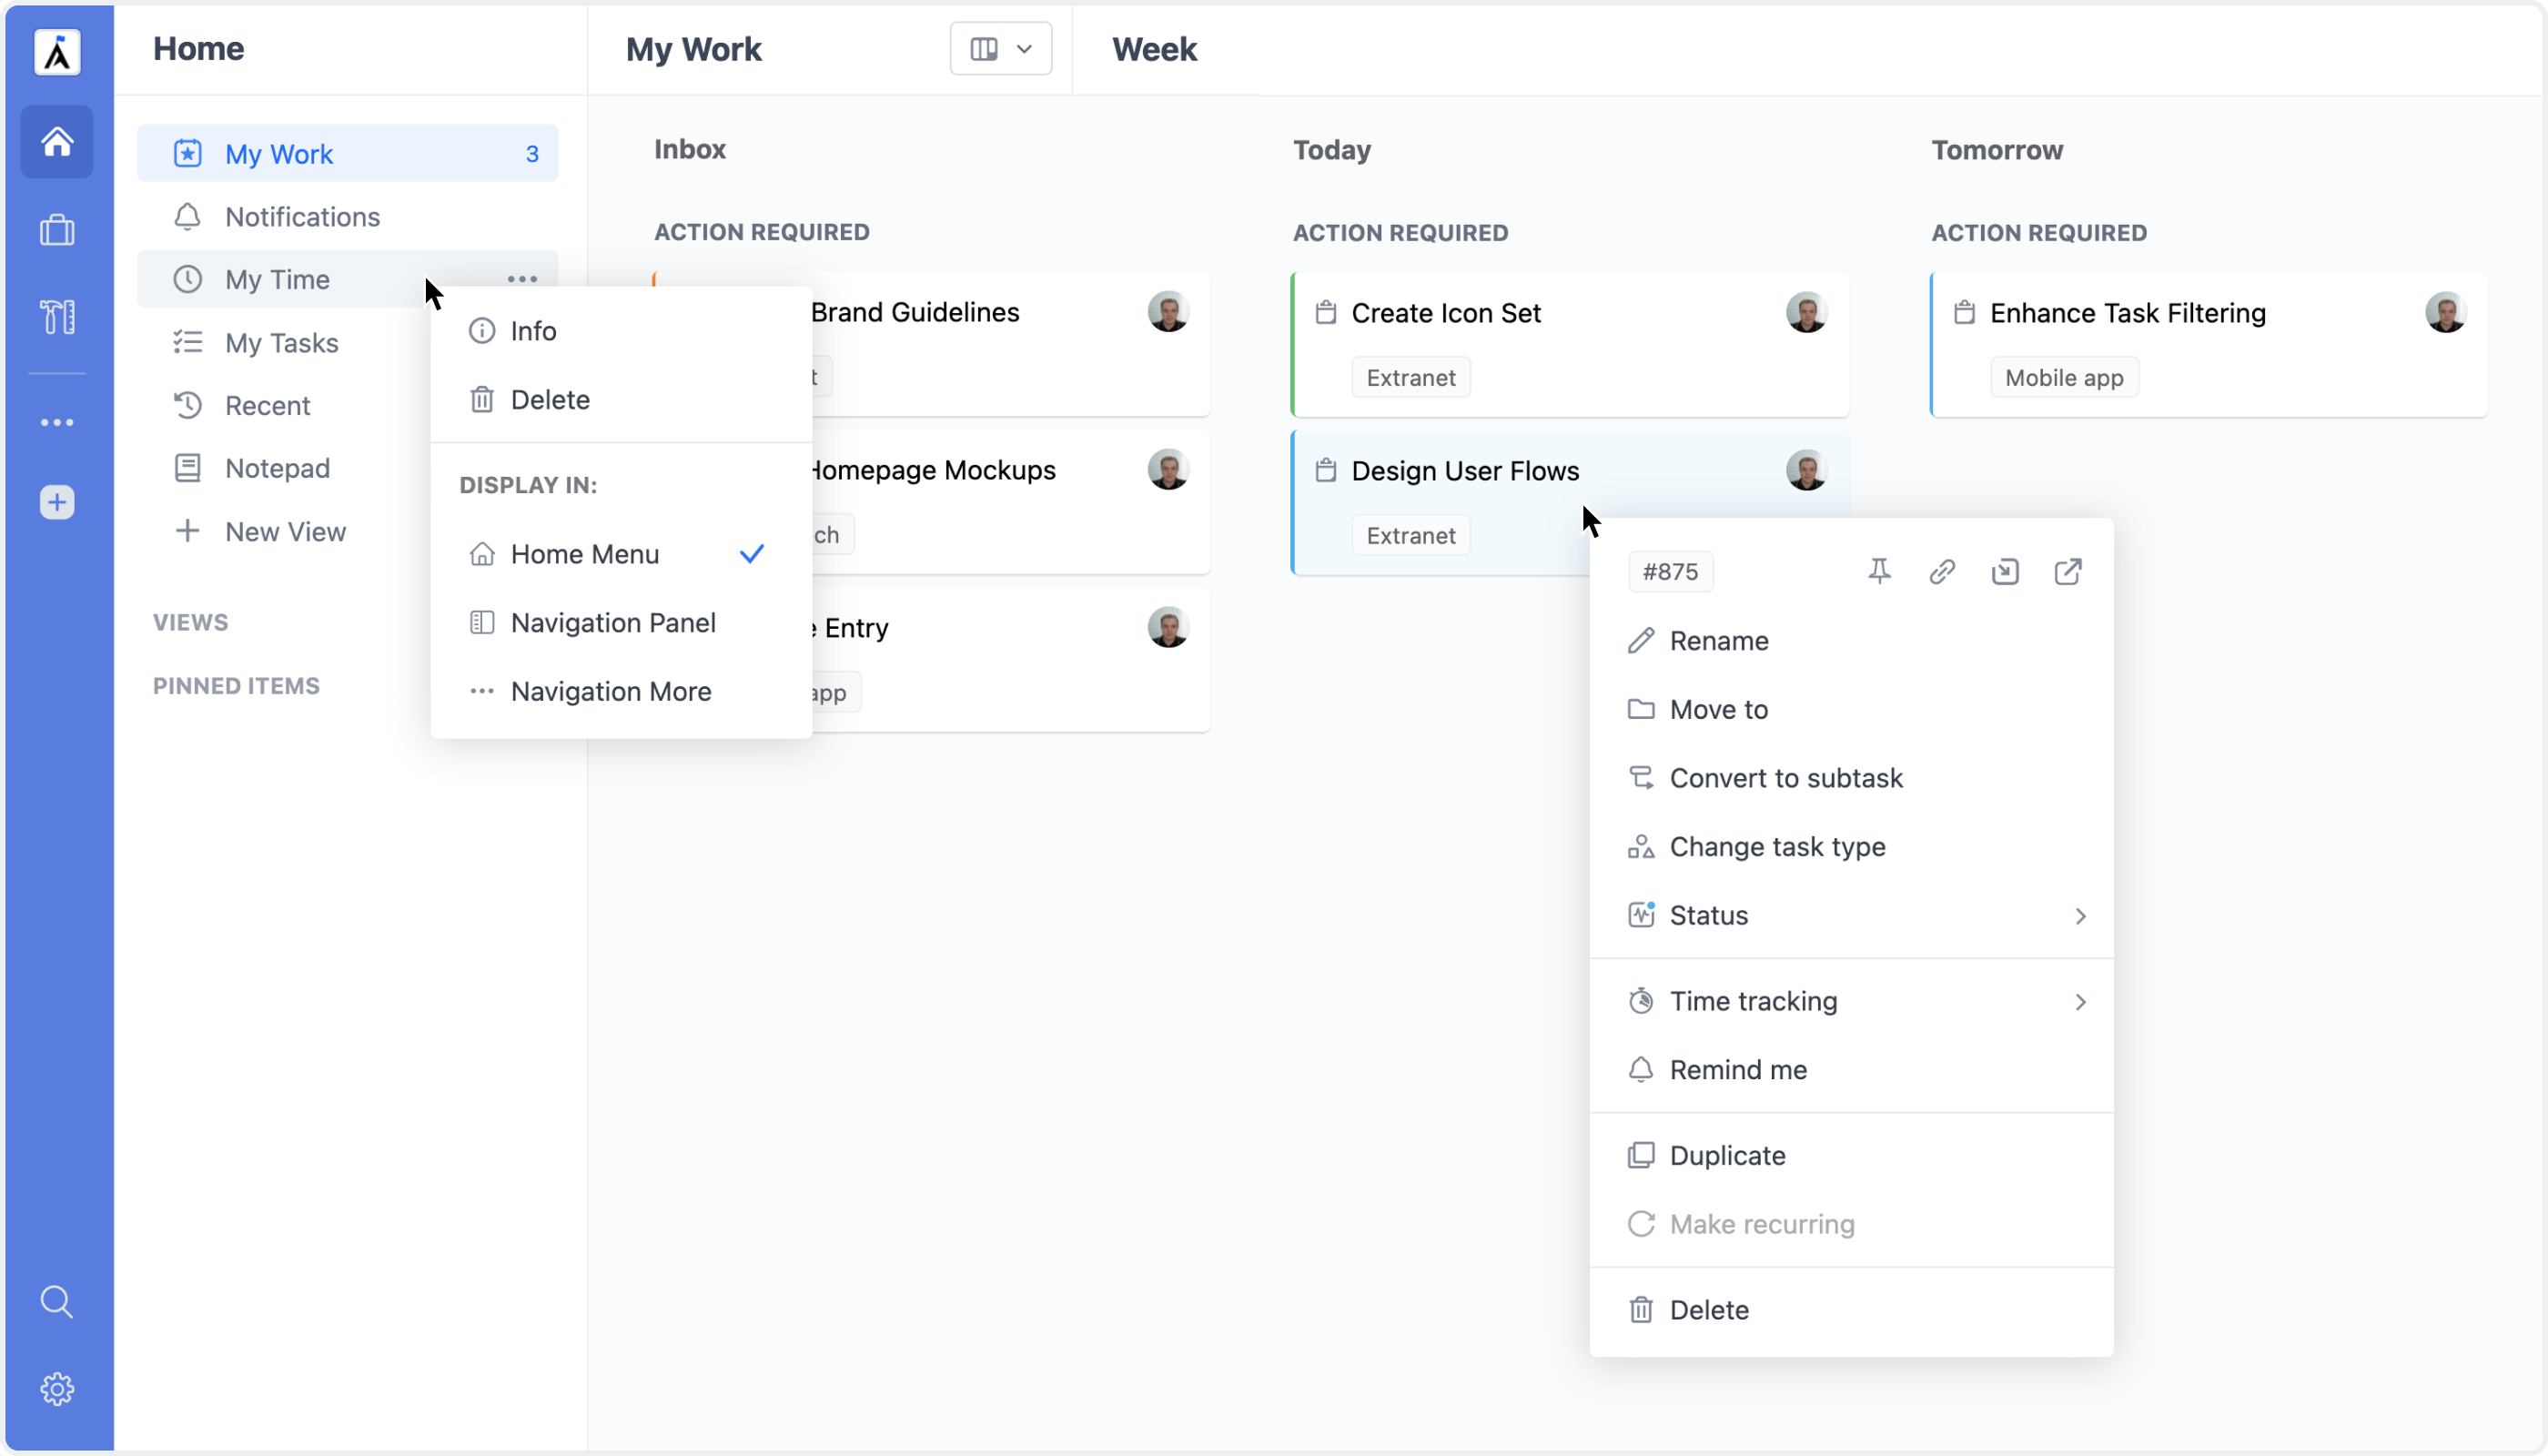Image resolution: width=2548 pixels, height=1456 pixels.
Task: Click the duplicate to clipboard icon on #875
Action: click(x=2006, y=572)
